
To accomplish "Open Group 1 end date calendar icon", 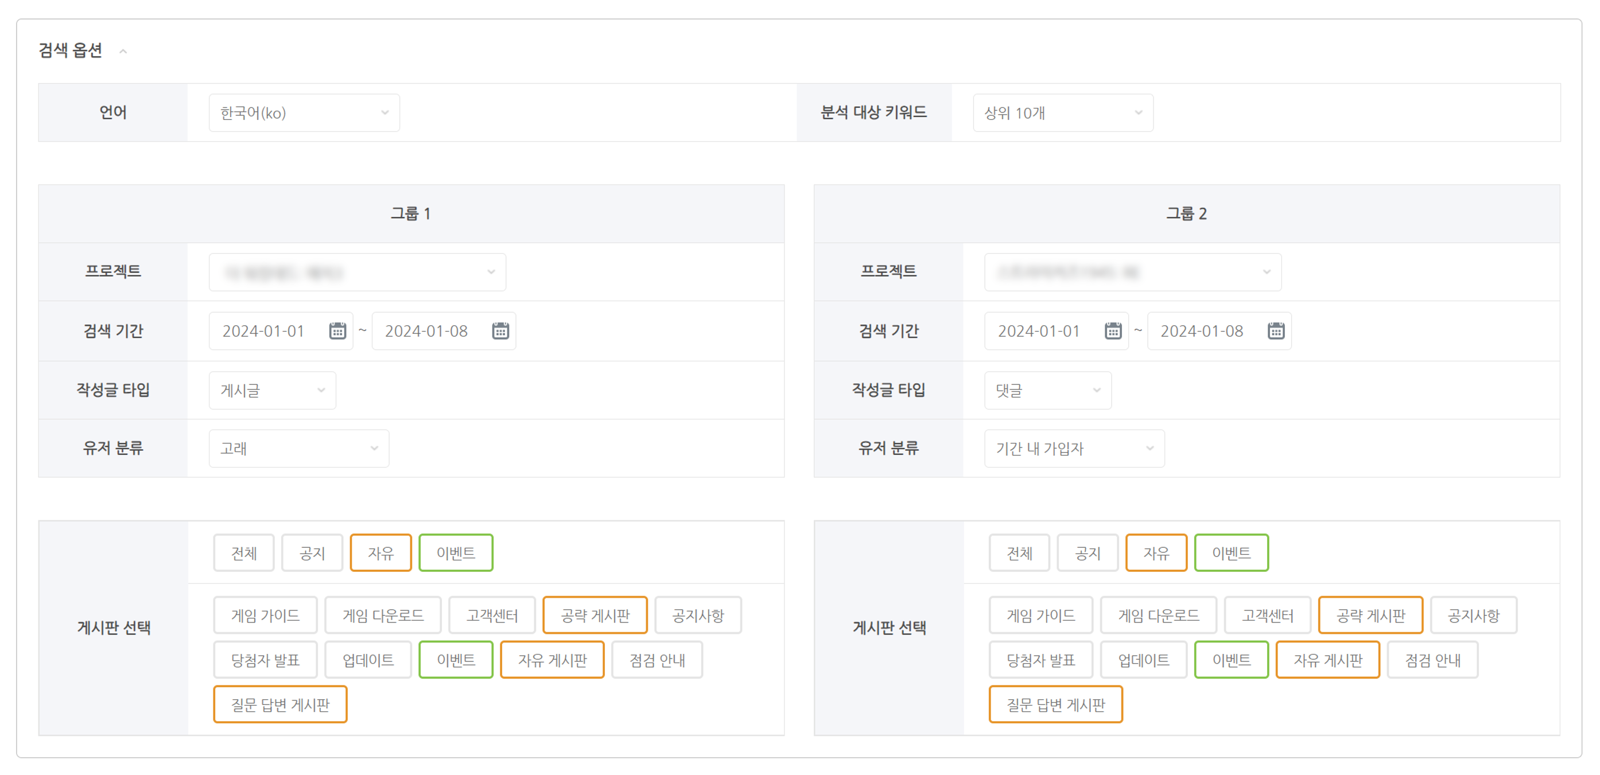I will 501,331.
